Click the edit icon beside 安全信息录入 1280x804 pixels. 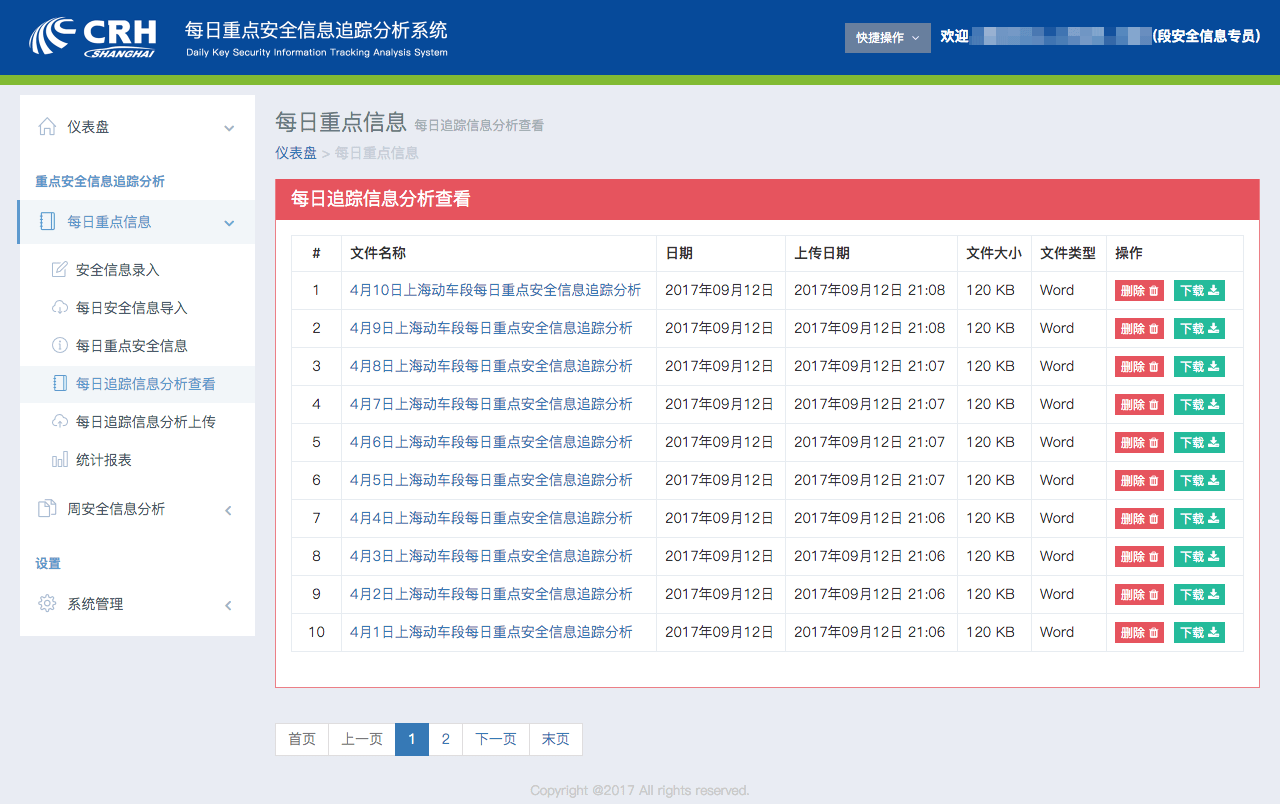60,270
